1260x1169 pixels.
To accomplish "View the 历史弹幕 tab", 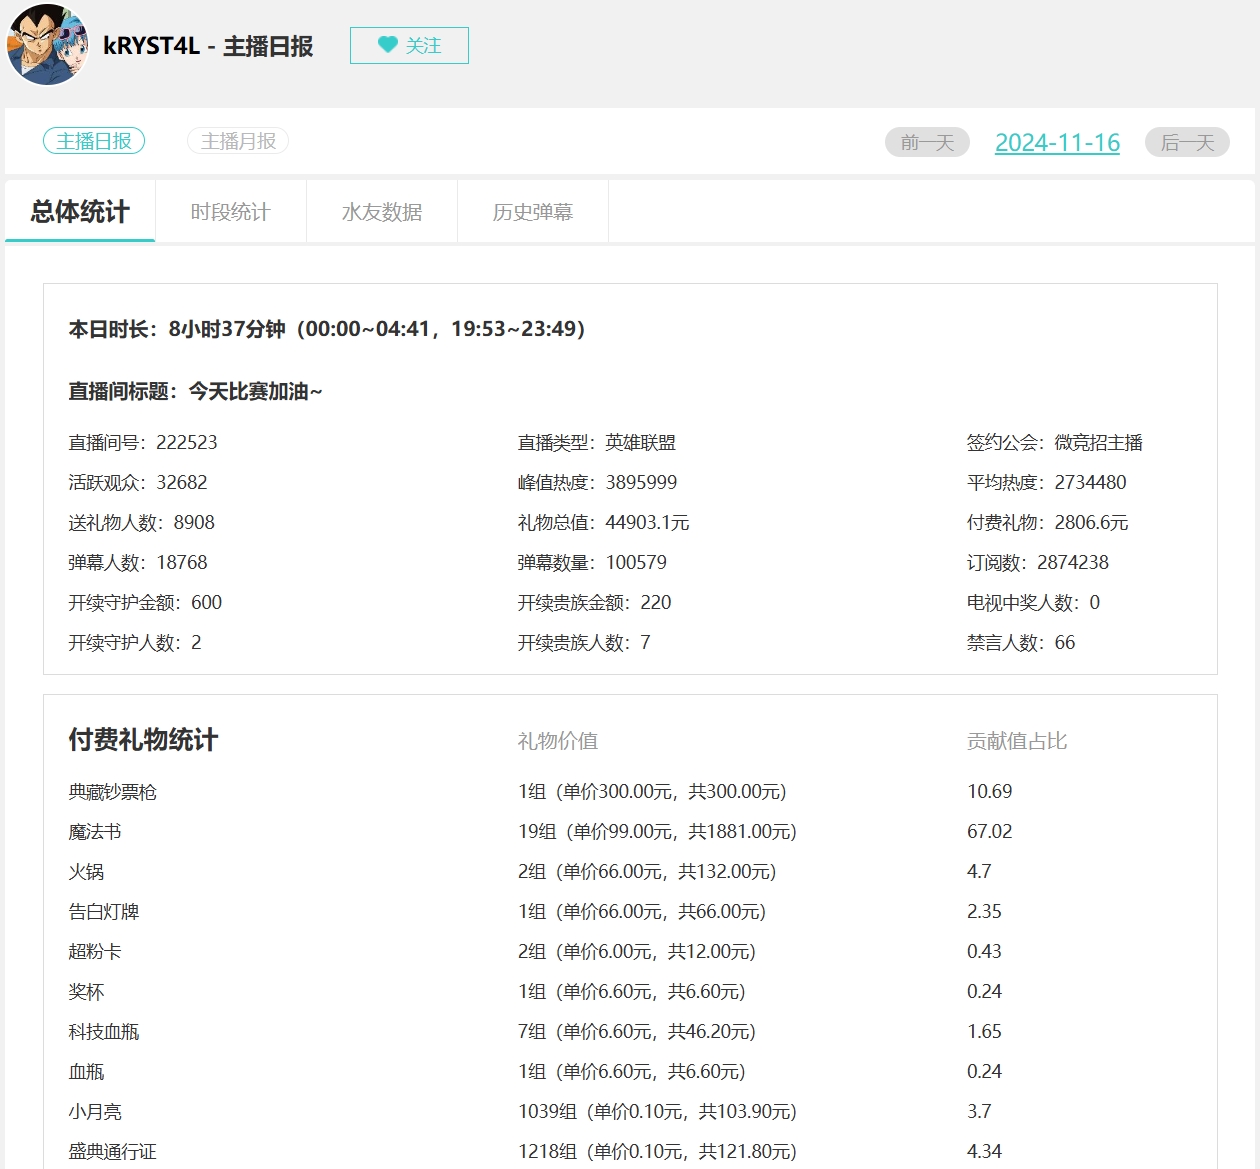I will pos(532,211).
